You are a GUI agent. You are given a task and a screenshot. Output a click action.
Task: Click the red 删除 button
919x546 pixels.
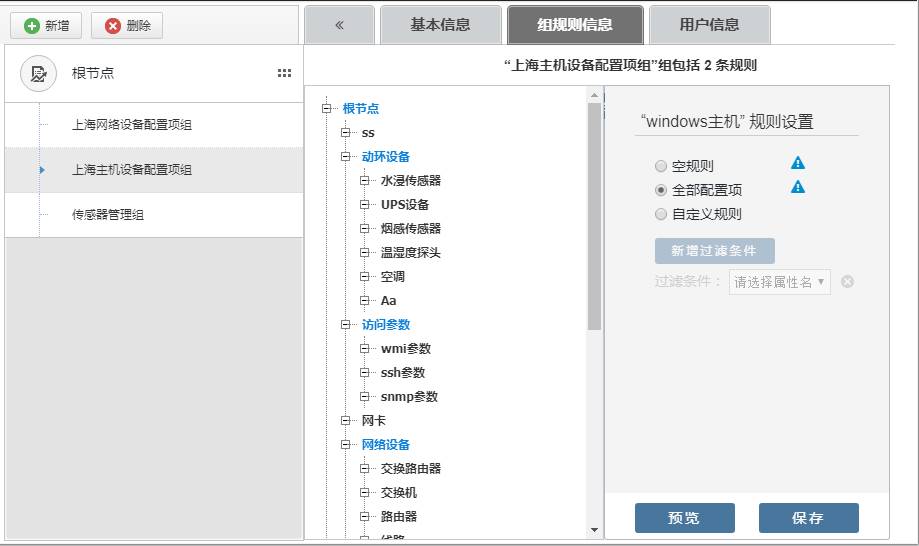click(x=127, y=26)
